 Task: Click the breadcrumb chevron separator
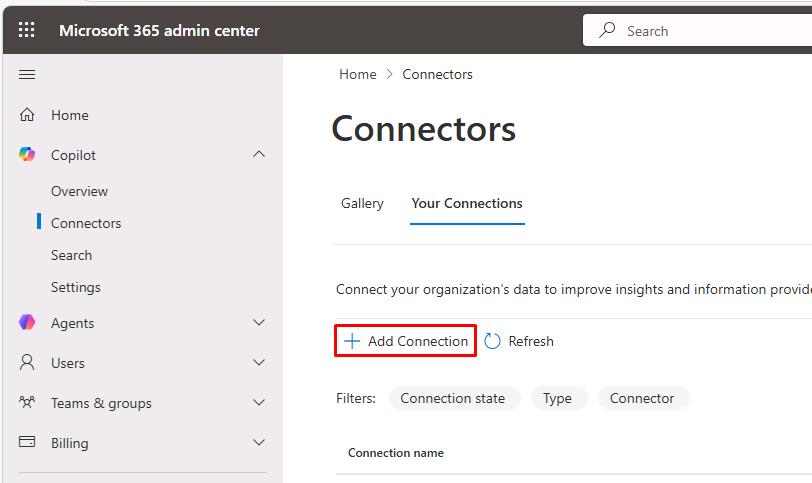coord(389,75)
